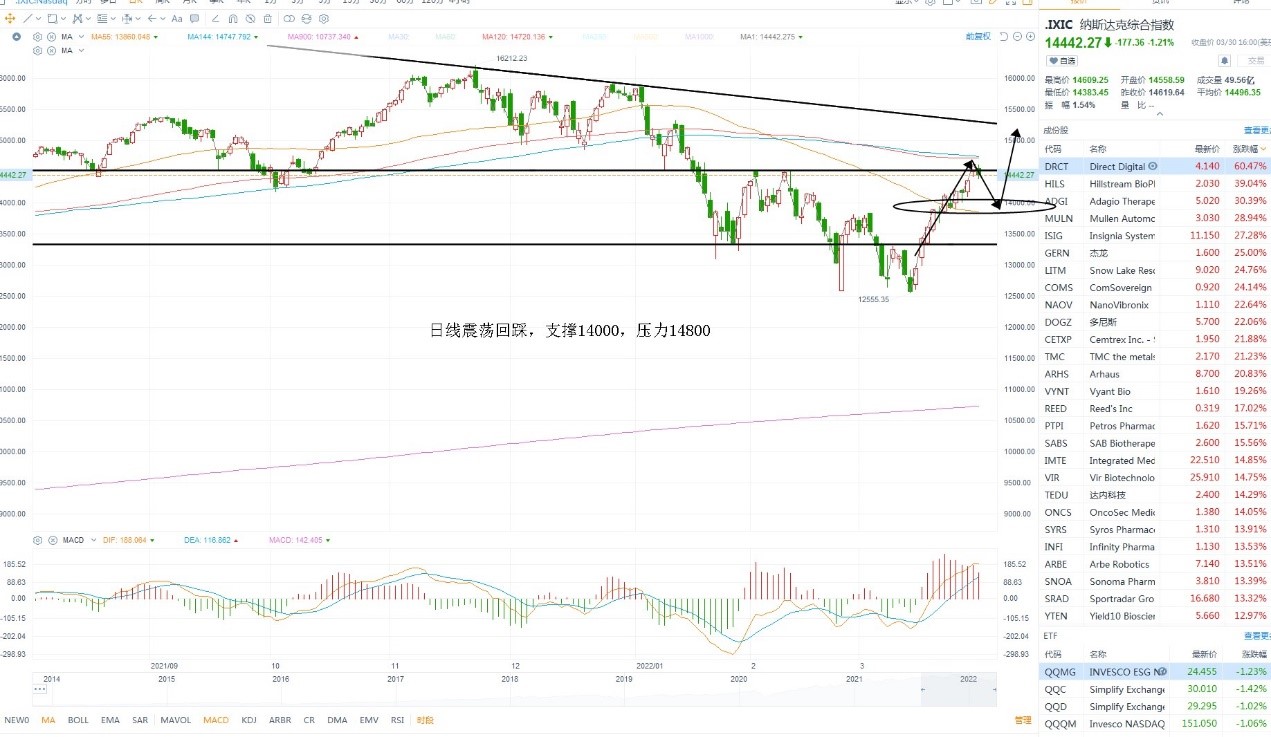
Task: Delete drawings with trash icon
Action: (268, 18)
